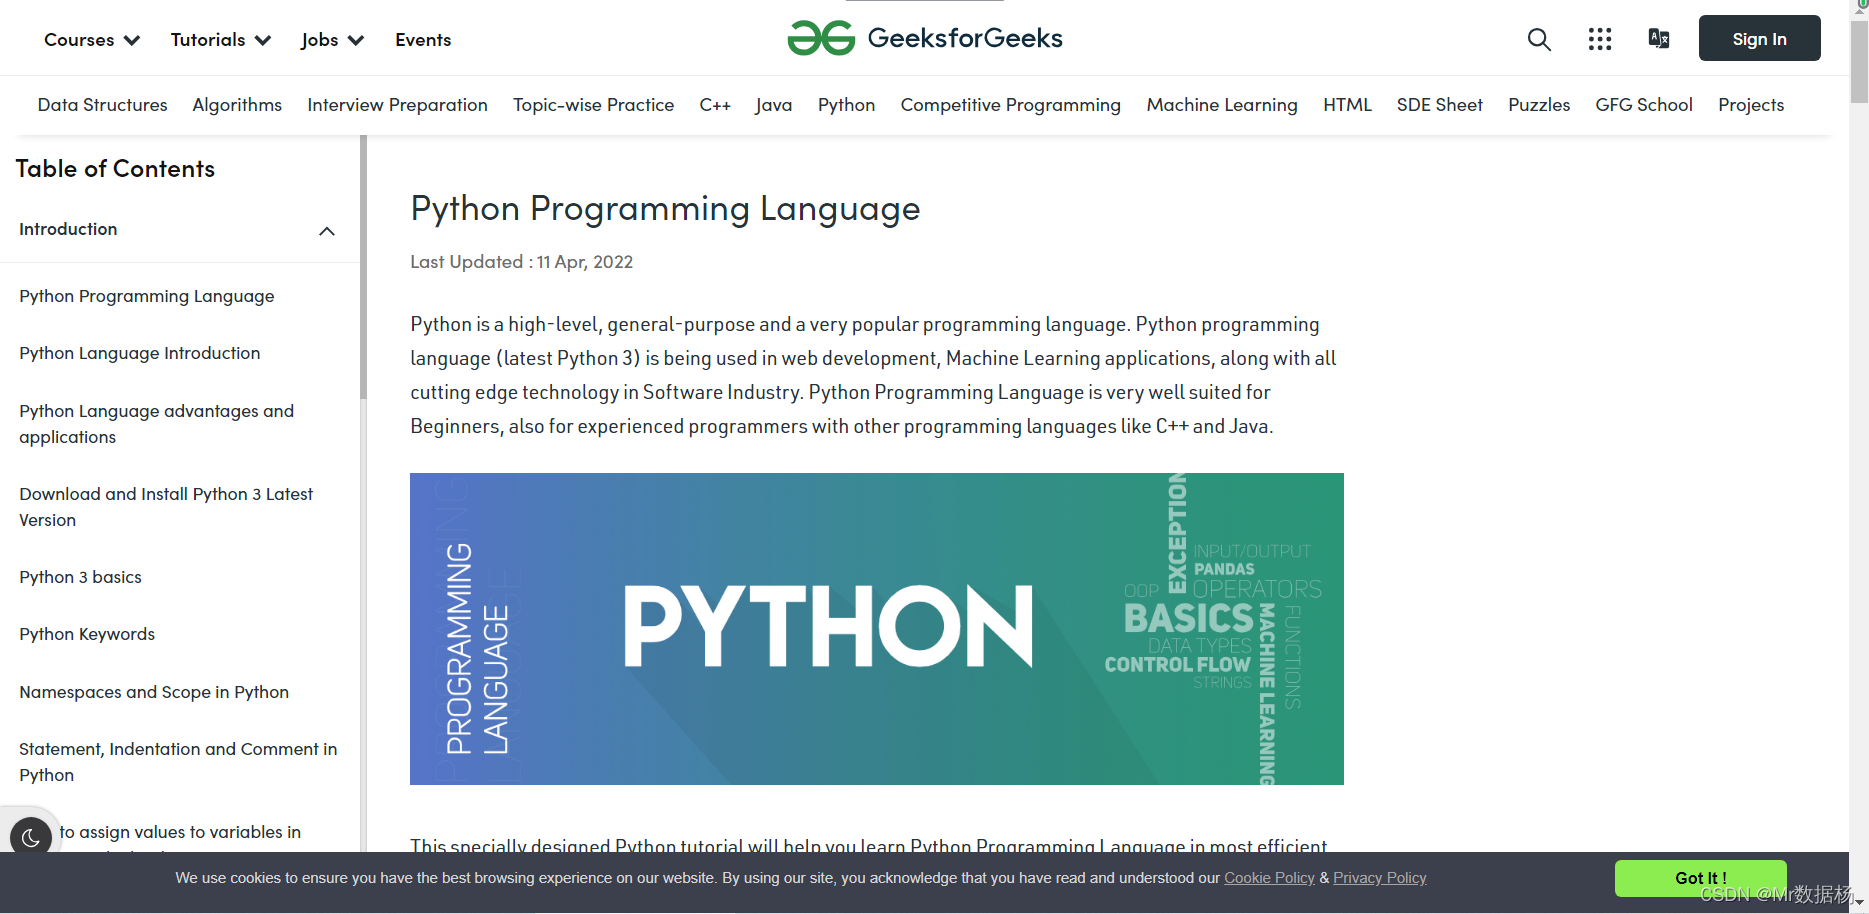Screen dimensions: 1869x914
Task: Expand the Courses dropdown
Action: point(92,40)
